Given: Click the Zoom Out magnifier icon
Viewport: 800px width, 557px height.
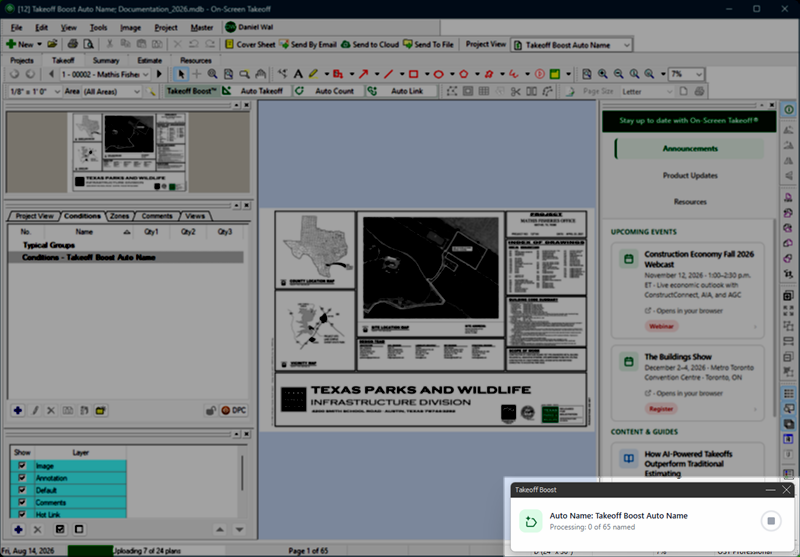Looking at the screenshot, I should coord(618,74).
